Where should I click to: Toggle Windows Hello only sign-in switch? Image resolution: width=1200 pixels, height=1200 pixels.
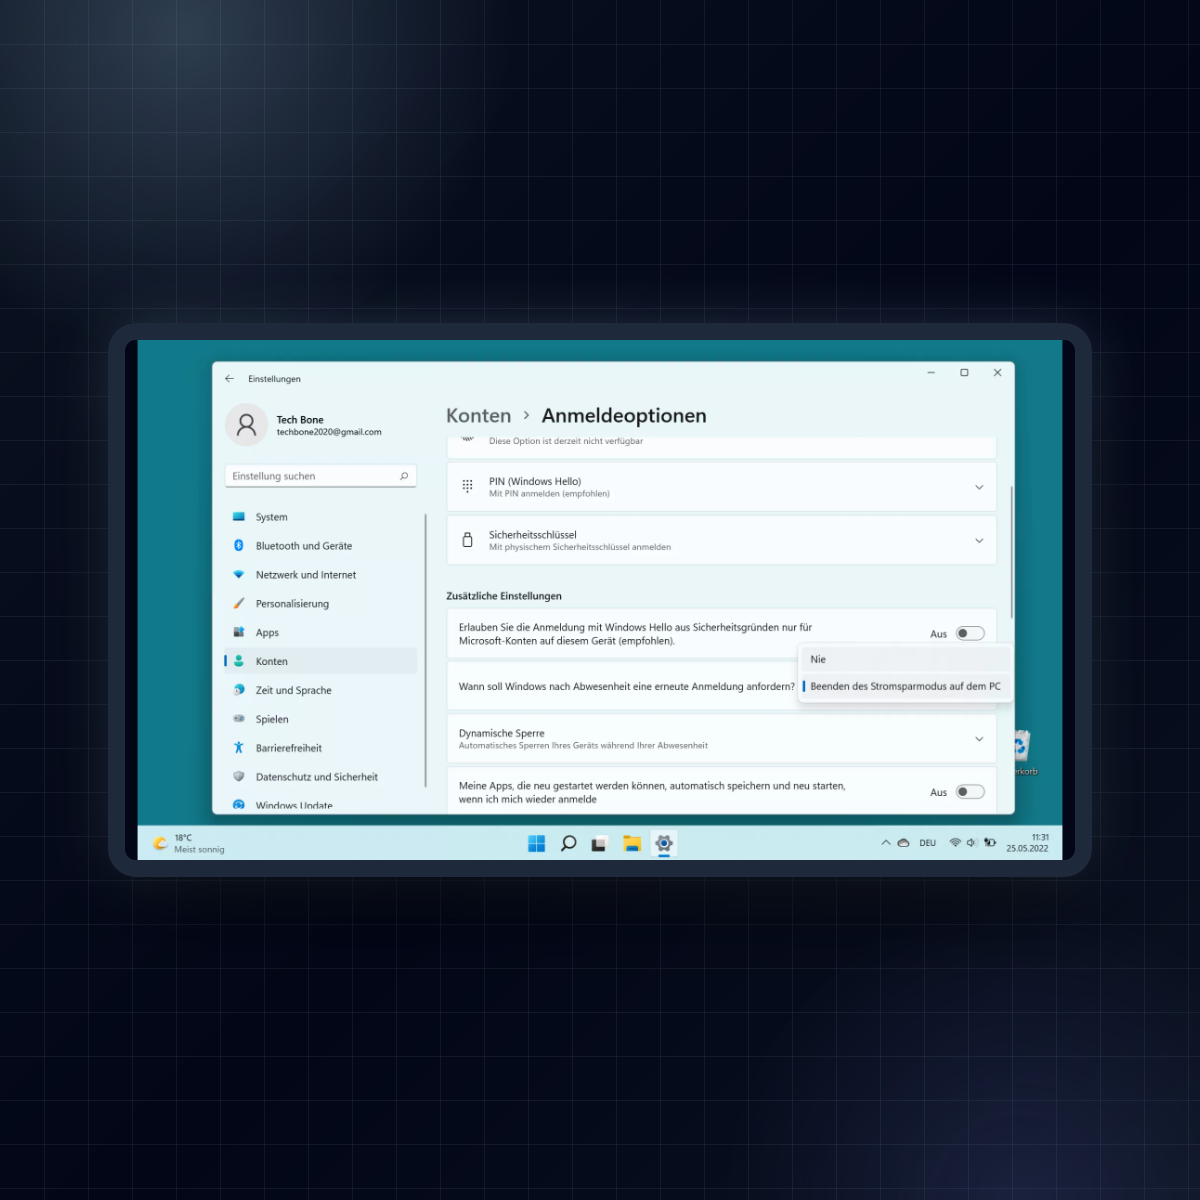click(x=970, y=634)
